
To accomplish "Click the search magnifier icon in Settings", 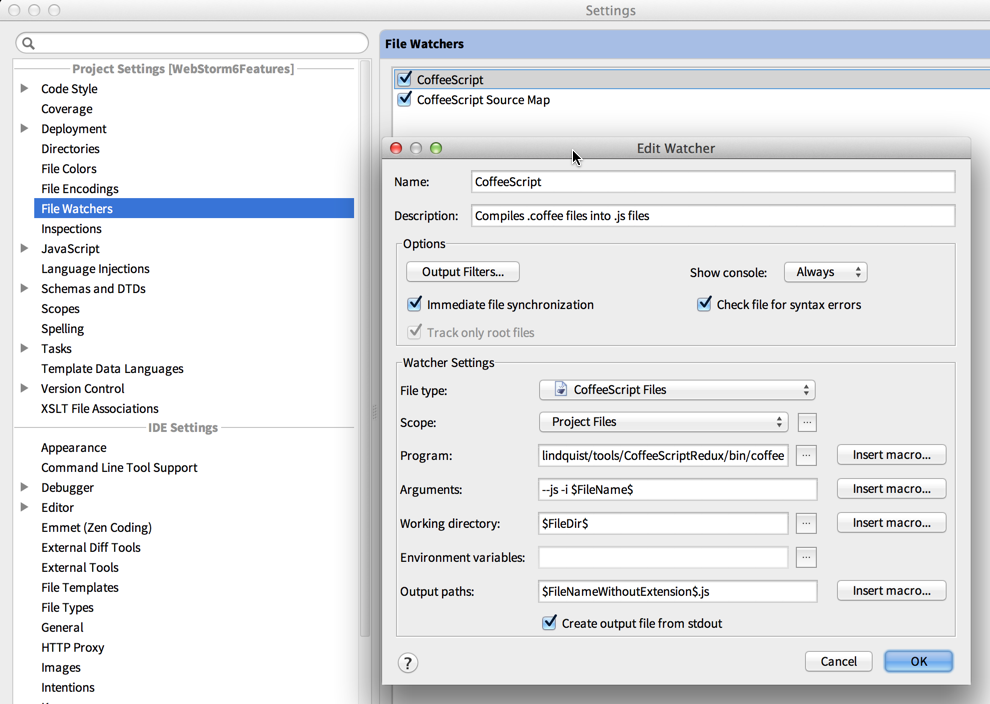I will click(28, 43).
